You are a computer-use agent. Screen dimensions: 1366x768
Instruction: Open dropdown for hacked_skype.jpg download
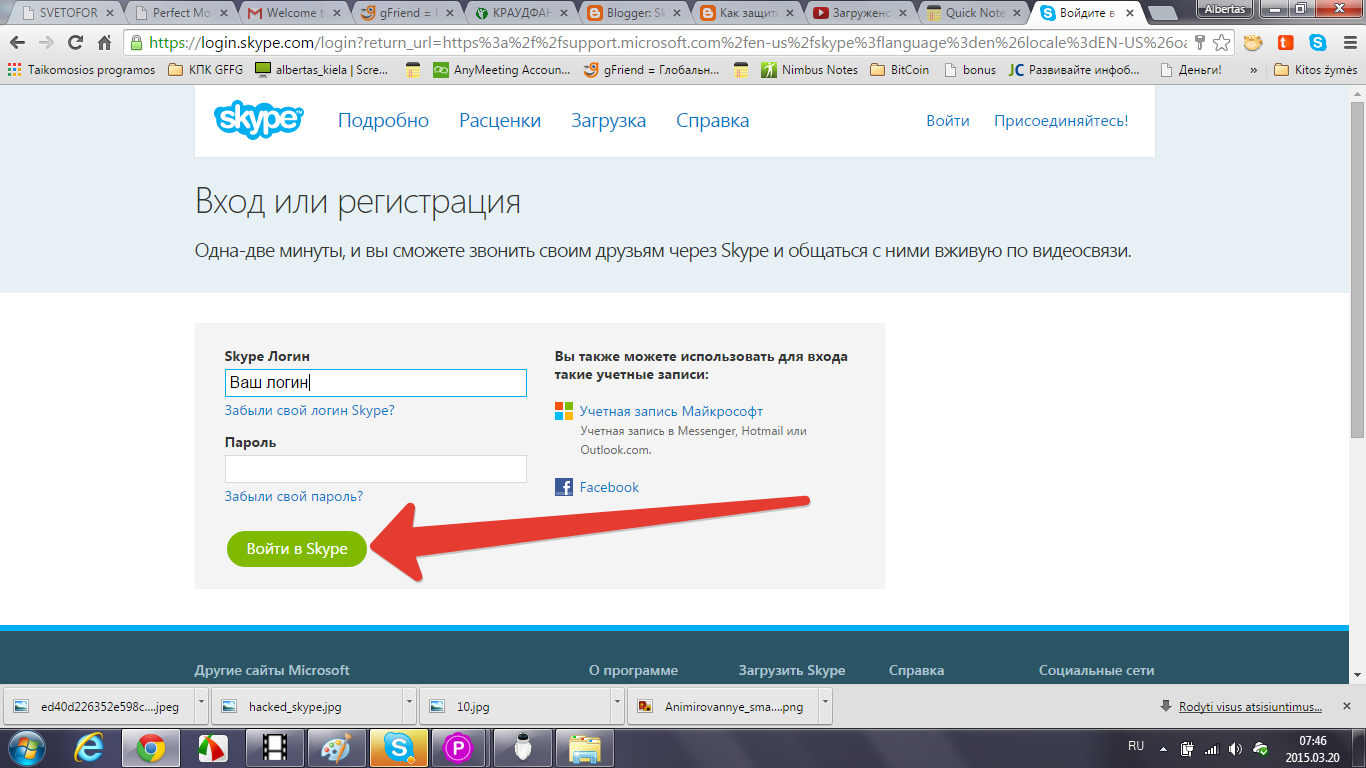[x=409, y=706]
